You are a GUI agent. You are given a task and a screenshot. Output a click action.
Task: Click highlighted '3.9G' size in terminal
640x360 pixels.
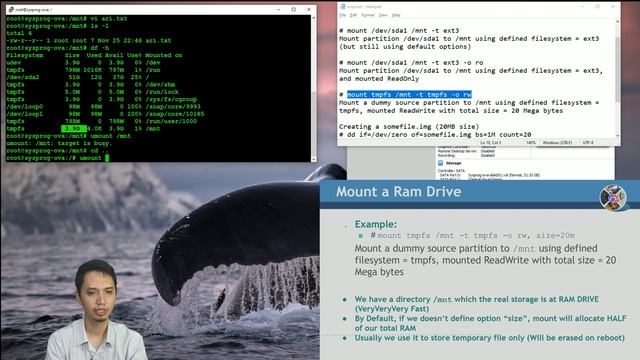click(73, 129)
